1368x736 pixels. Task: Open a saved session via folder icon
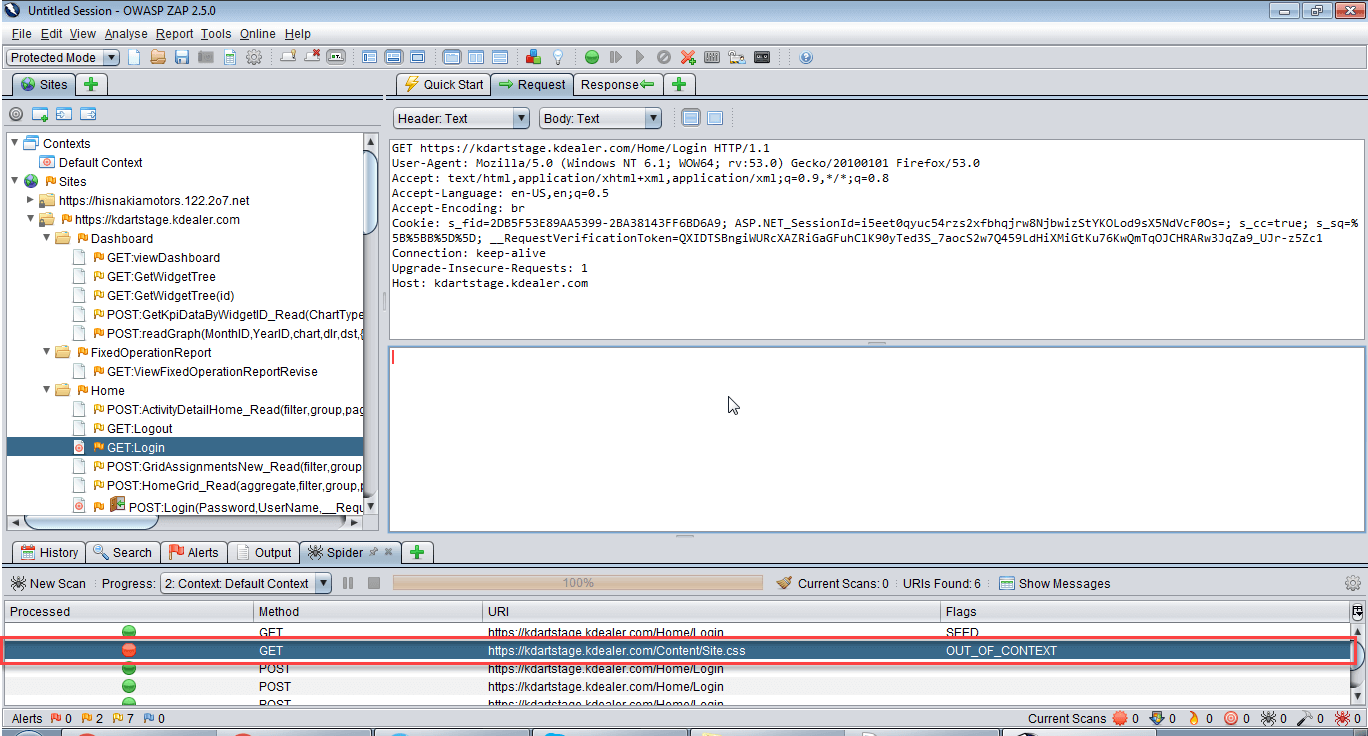coord(158,57)
